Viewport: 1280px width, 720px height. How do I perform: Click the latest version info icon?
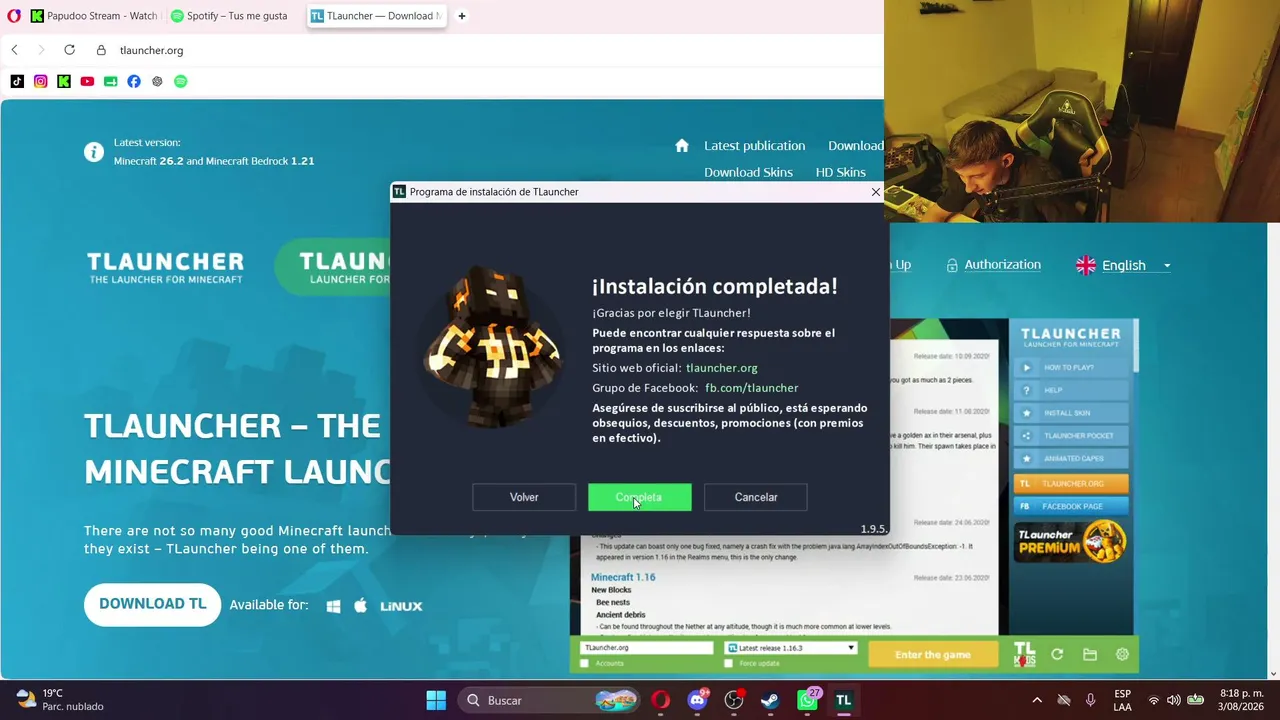click(94, 152)
